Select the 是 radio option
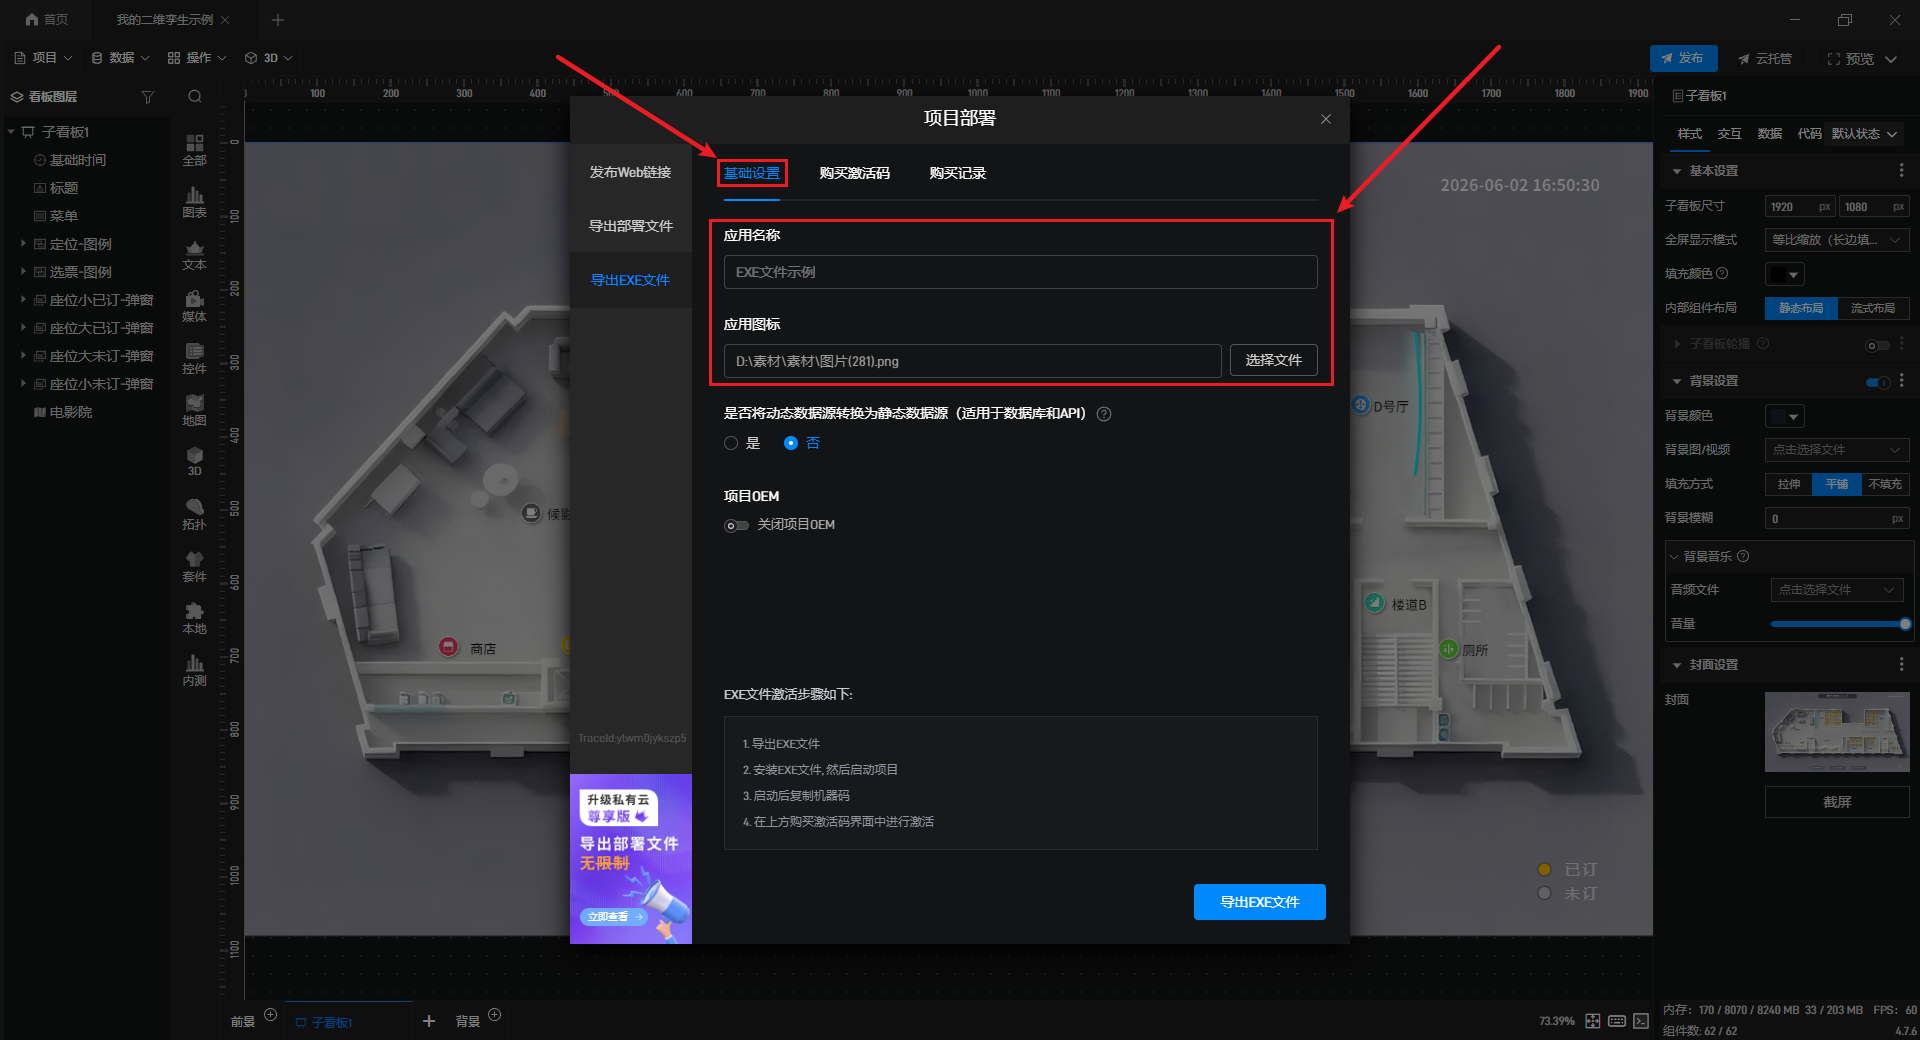The width and height of the screenshot is (1920, 1040). [x=731, y=443]
